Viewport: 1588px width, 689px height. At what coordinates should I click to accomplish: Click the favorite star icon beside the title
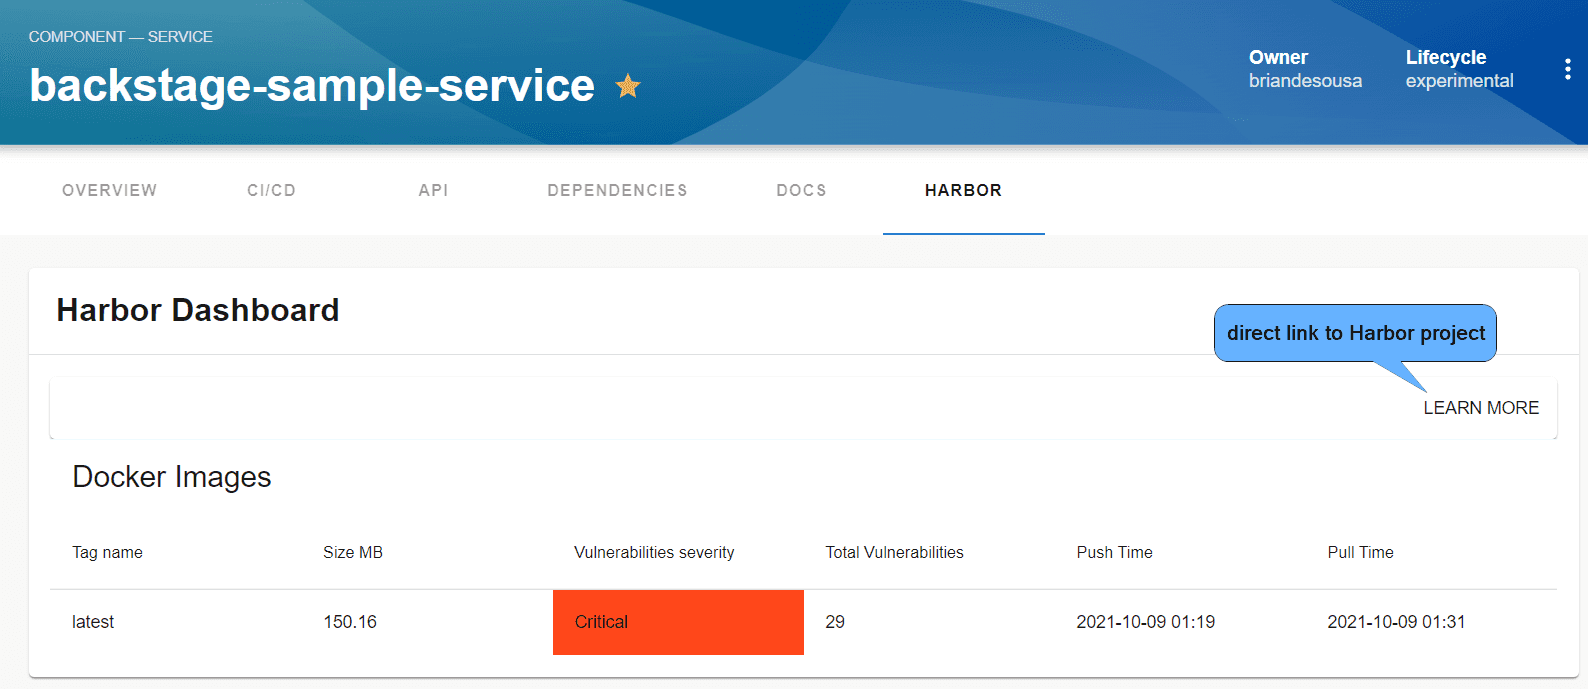pos(628,86)
